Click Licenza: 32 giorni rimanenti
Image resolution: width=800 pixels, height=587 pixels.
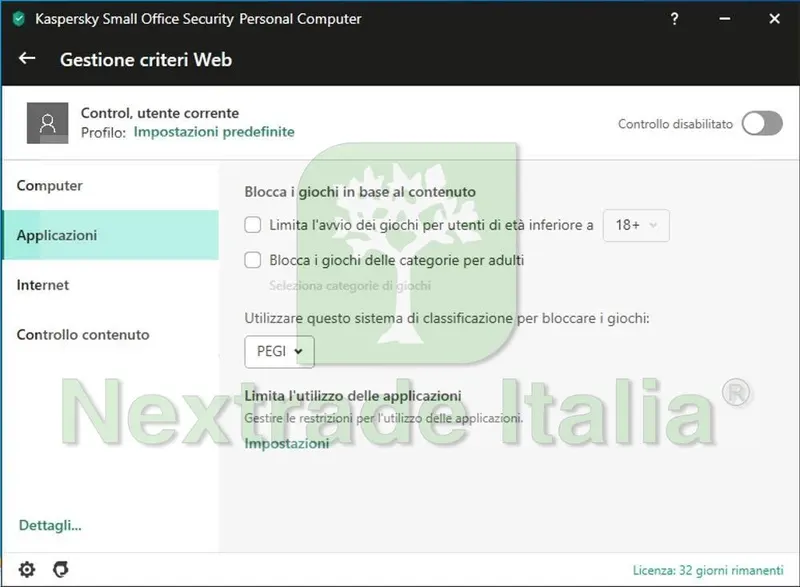(708, 570)
